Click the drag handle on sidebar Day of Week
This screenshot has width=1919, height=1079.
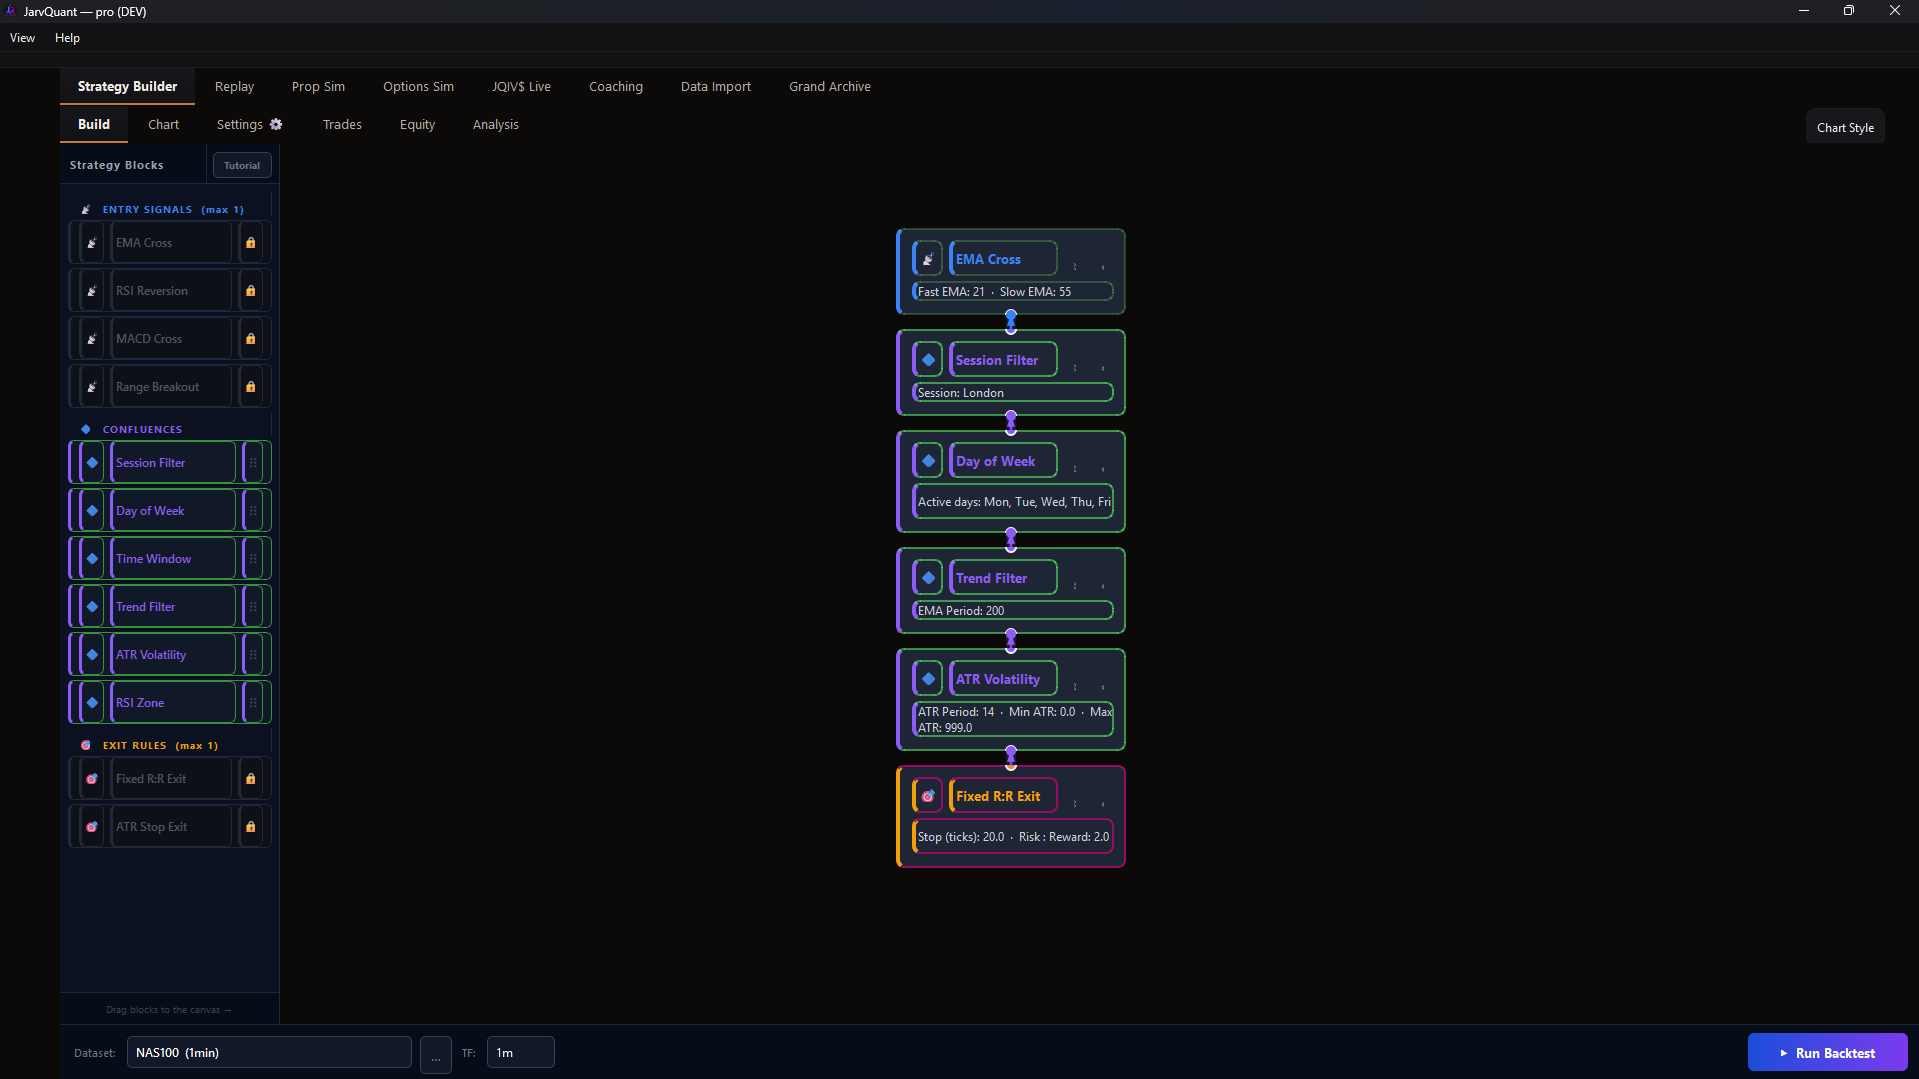tap(253, 511)
